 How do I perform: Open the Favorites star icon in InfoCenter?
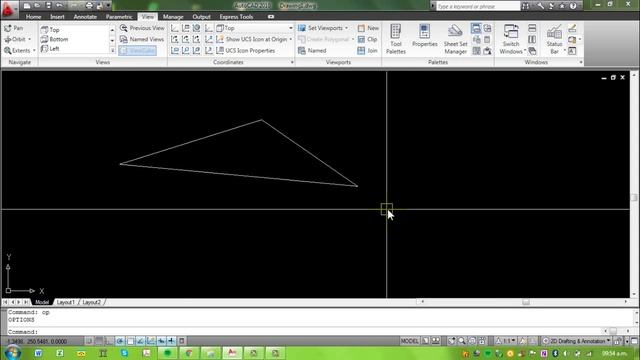point(562,6)
